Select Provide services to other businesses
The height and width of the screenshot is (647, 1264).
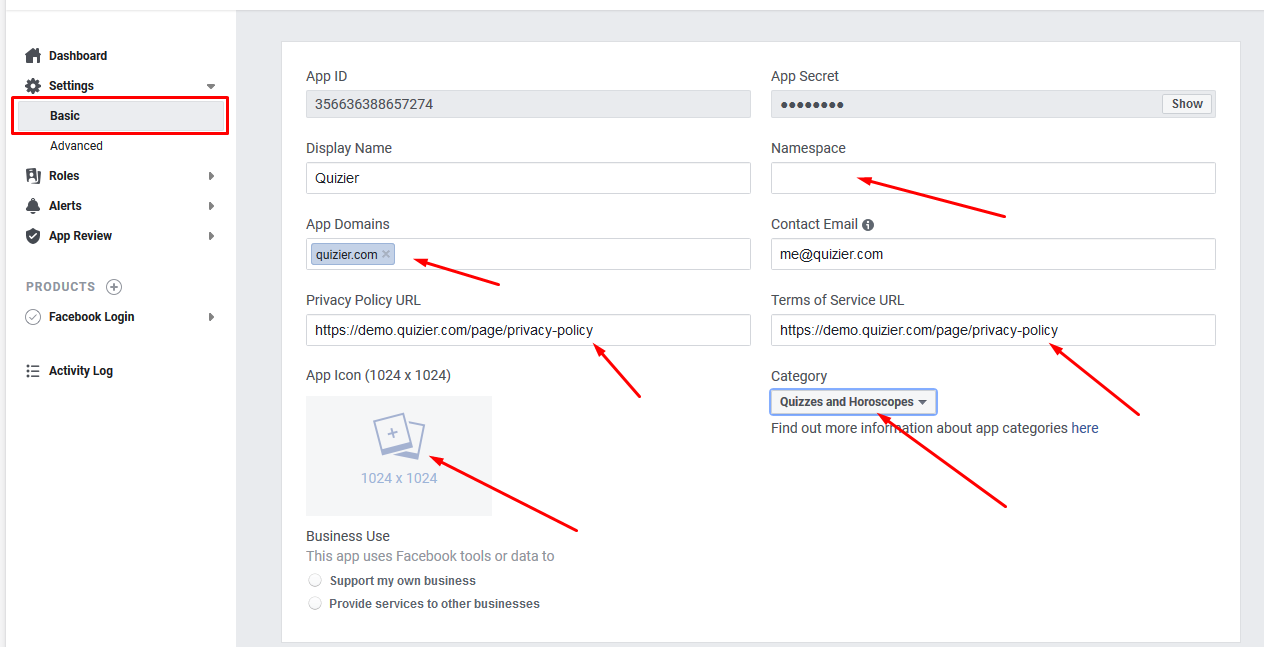click(315, 603)
